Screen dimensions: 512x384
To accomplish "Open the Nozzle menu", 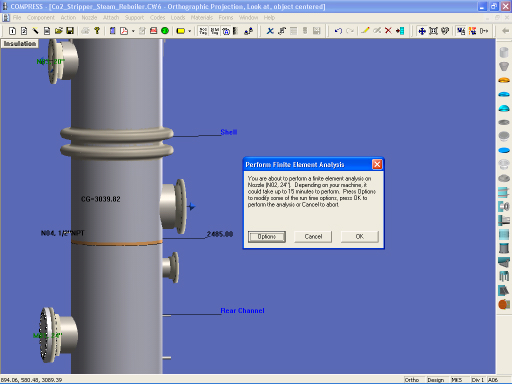I will pos(89,18).
